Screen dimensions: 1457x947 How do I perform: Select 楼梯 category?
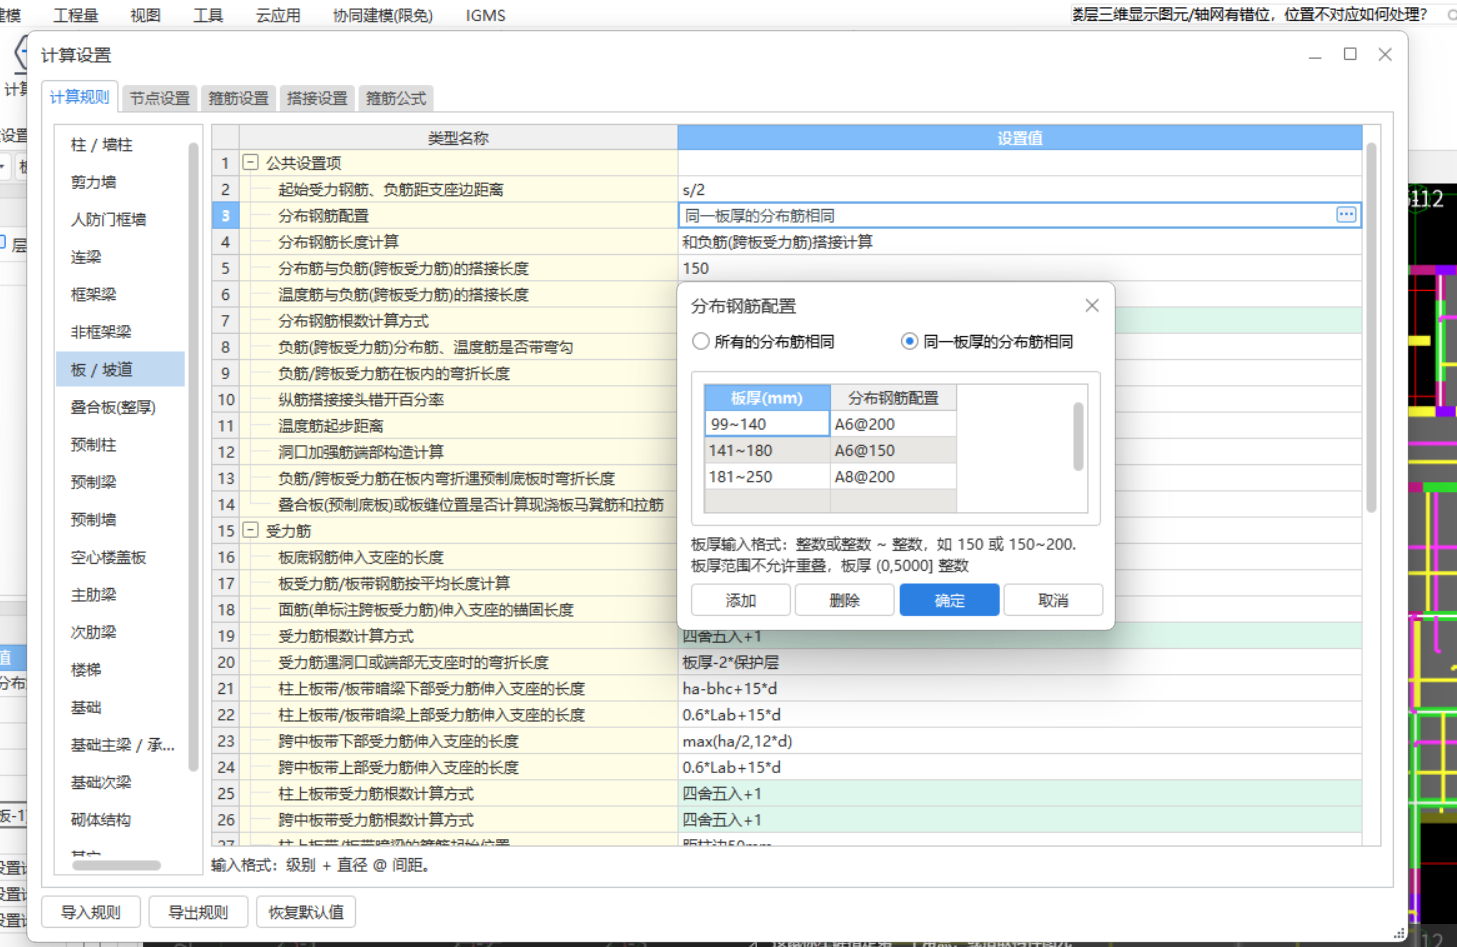(x=121, y=669)
